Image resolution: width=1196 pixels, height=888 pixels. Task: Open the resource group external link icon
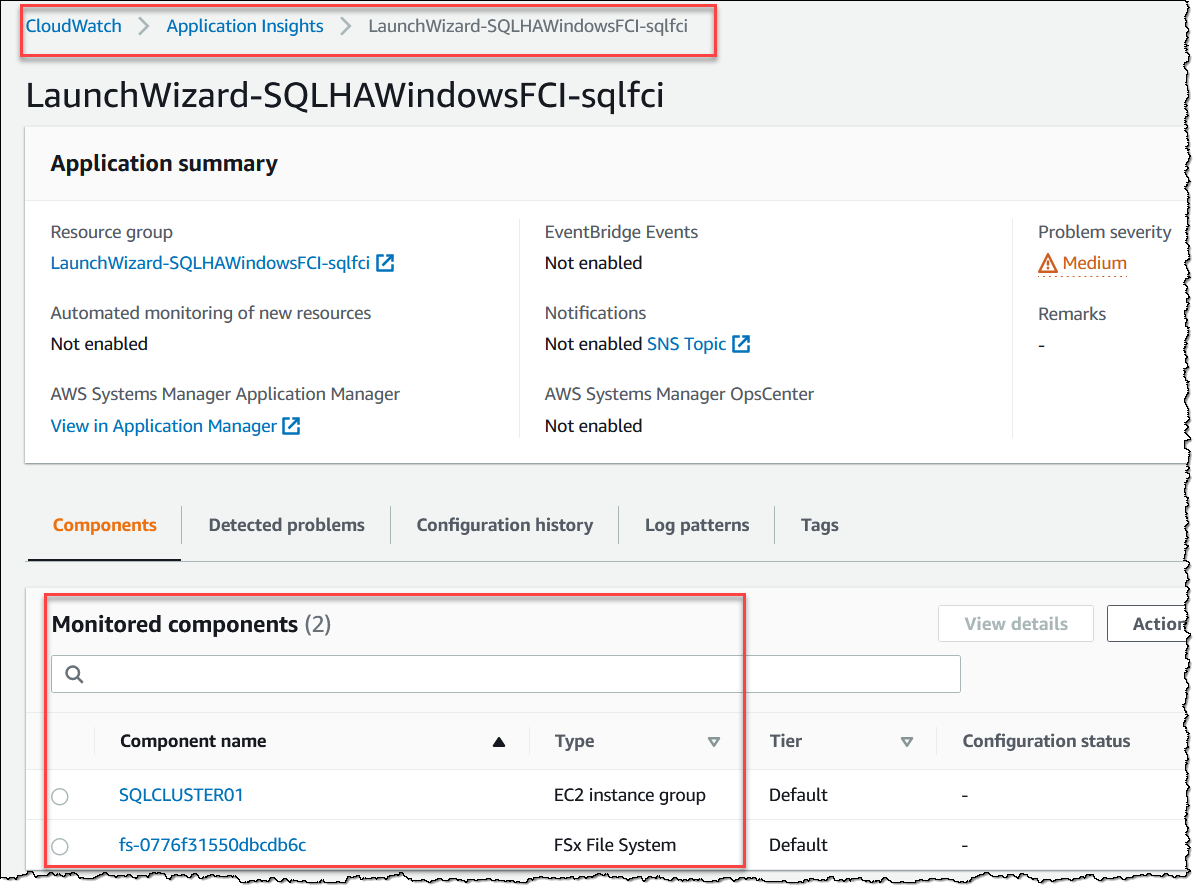pyautogui.click(x=386, y=263)
